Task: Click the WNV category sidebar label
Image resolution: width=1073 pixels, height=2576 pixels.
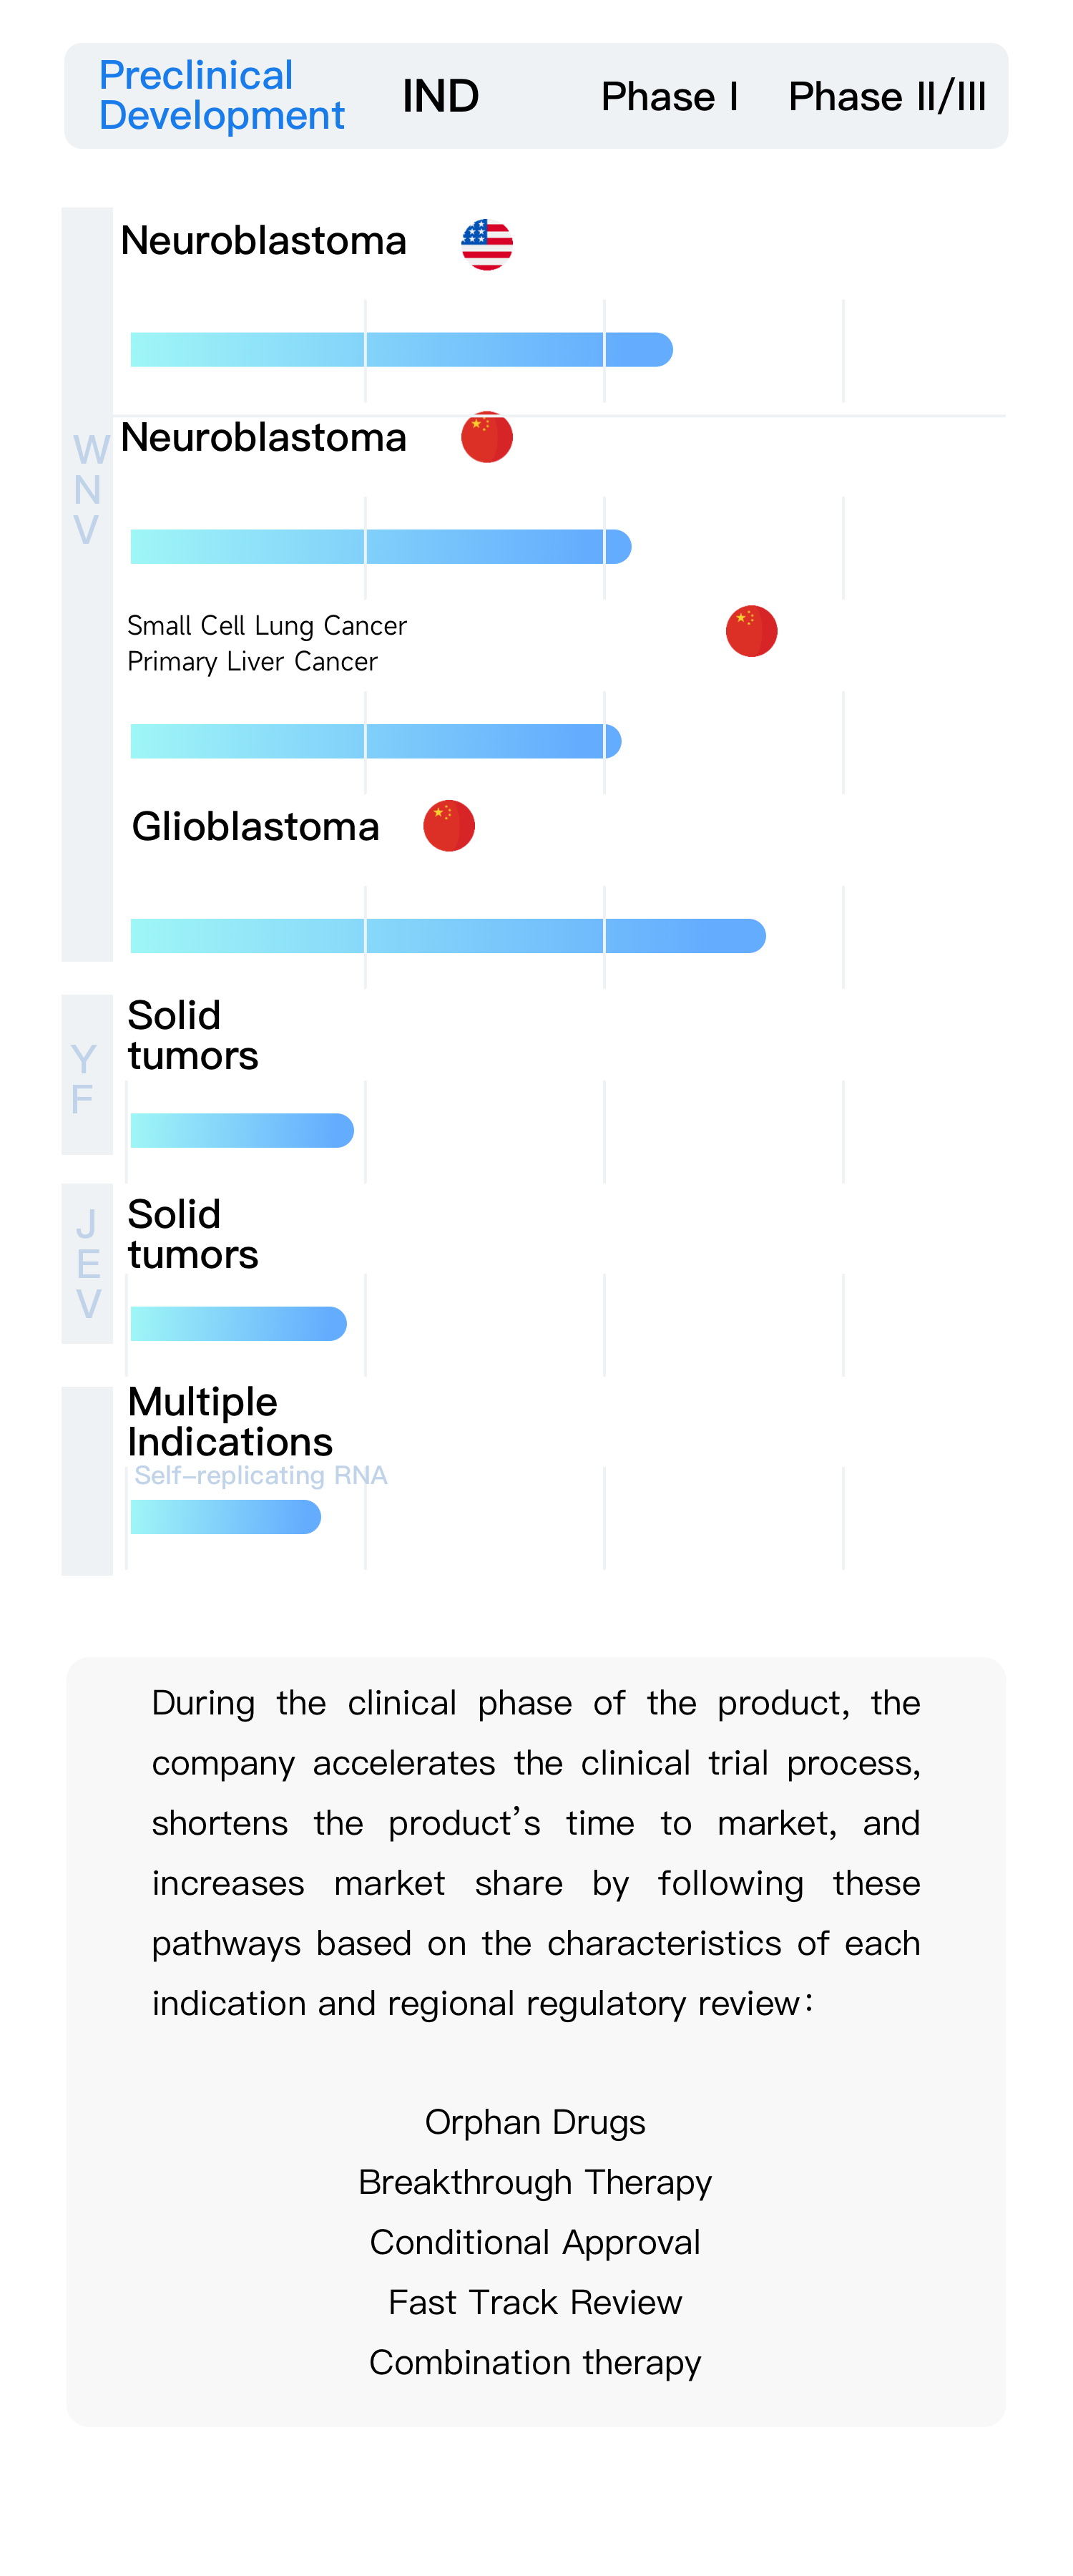Action: click(88, 490)
